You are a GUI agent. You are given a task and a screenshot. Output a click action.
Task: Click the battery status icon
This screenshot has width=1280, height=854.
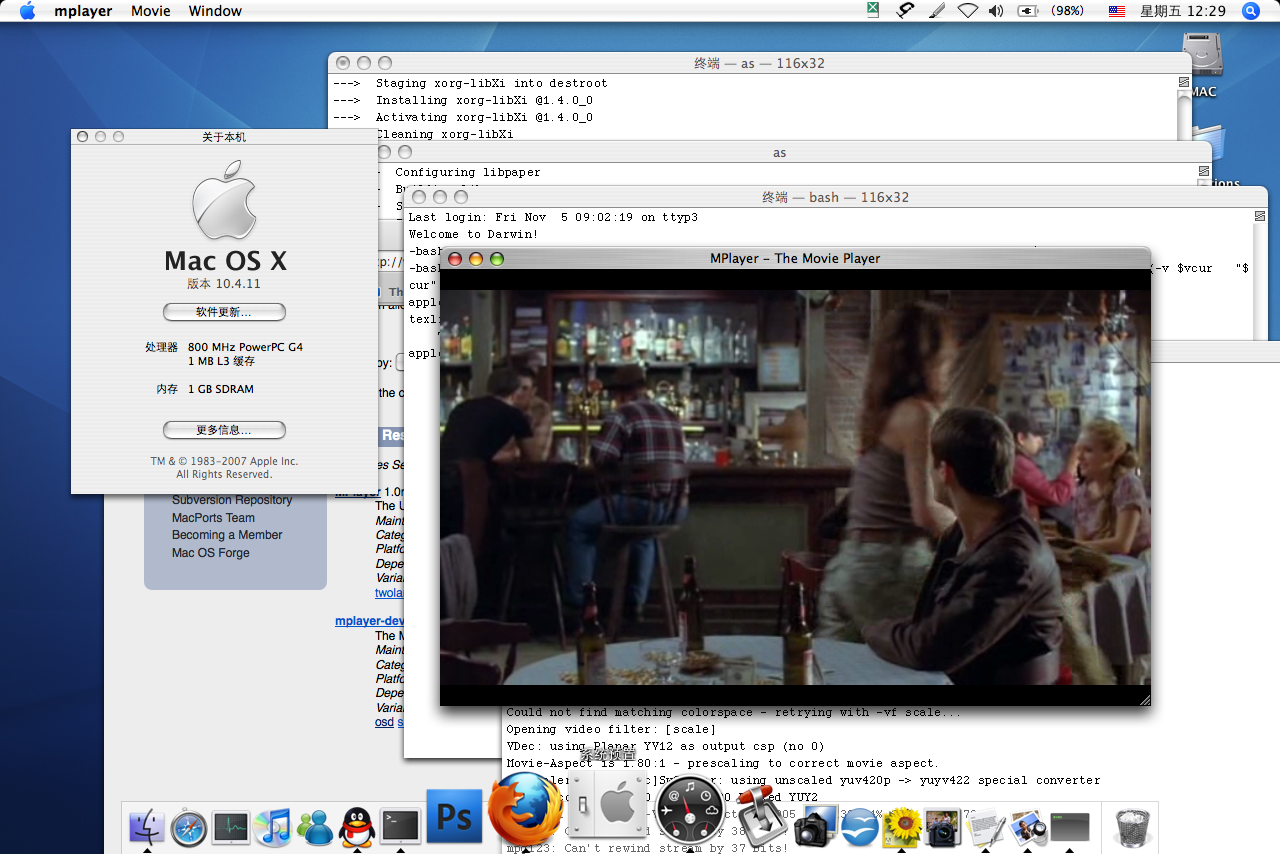coord(1028,11)
